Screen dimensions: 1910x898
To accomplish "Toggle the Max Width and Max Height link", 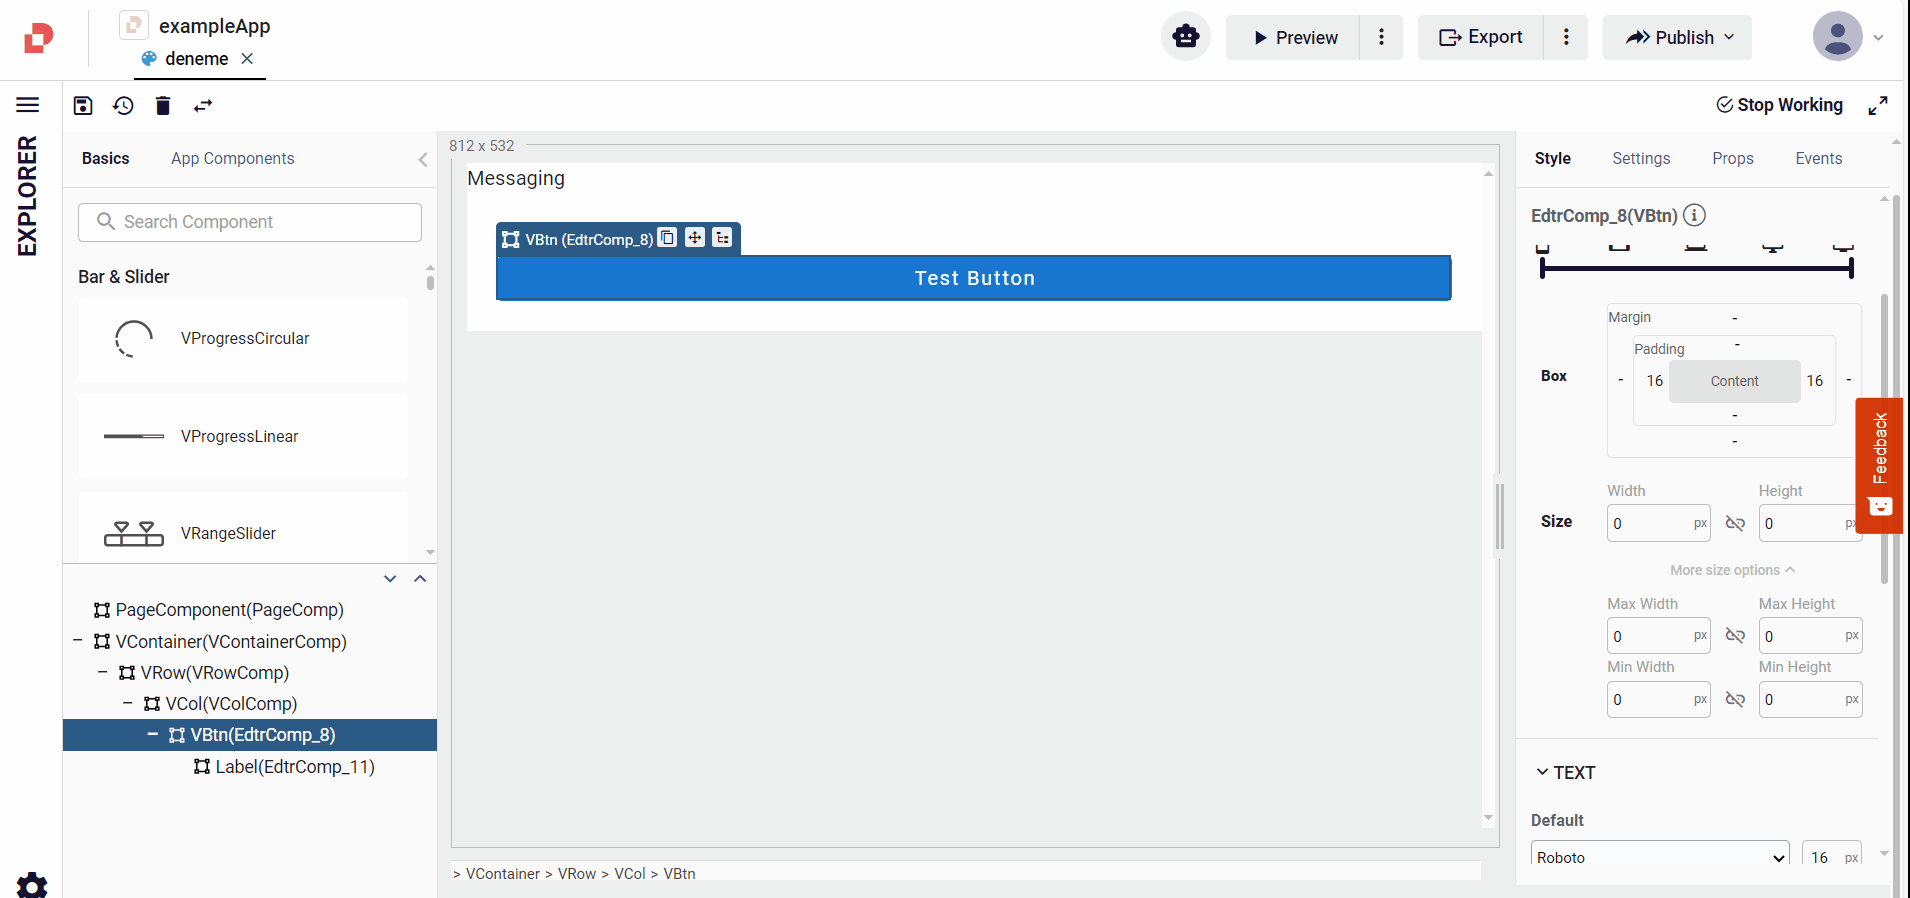I will 1735,636.
